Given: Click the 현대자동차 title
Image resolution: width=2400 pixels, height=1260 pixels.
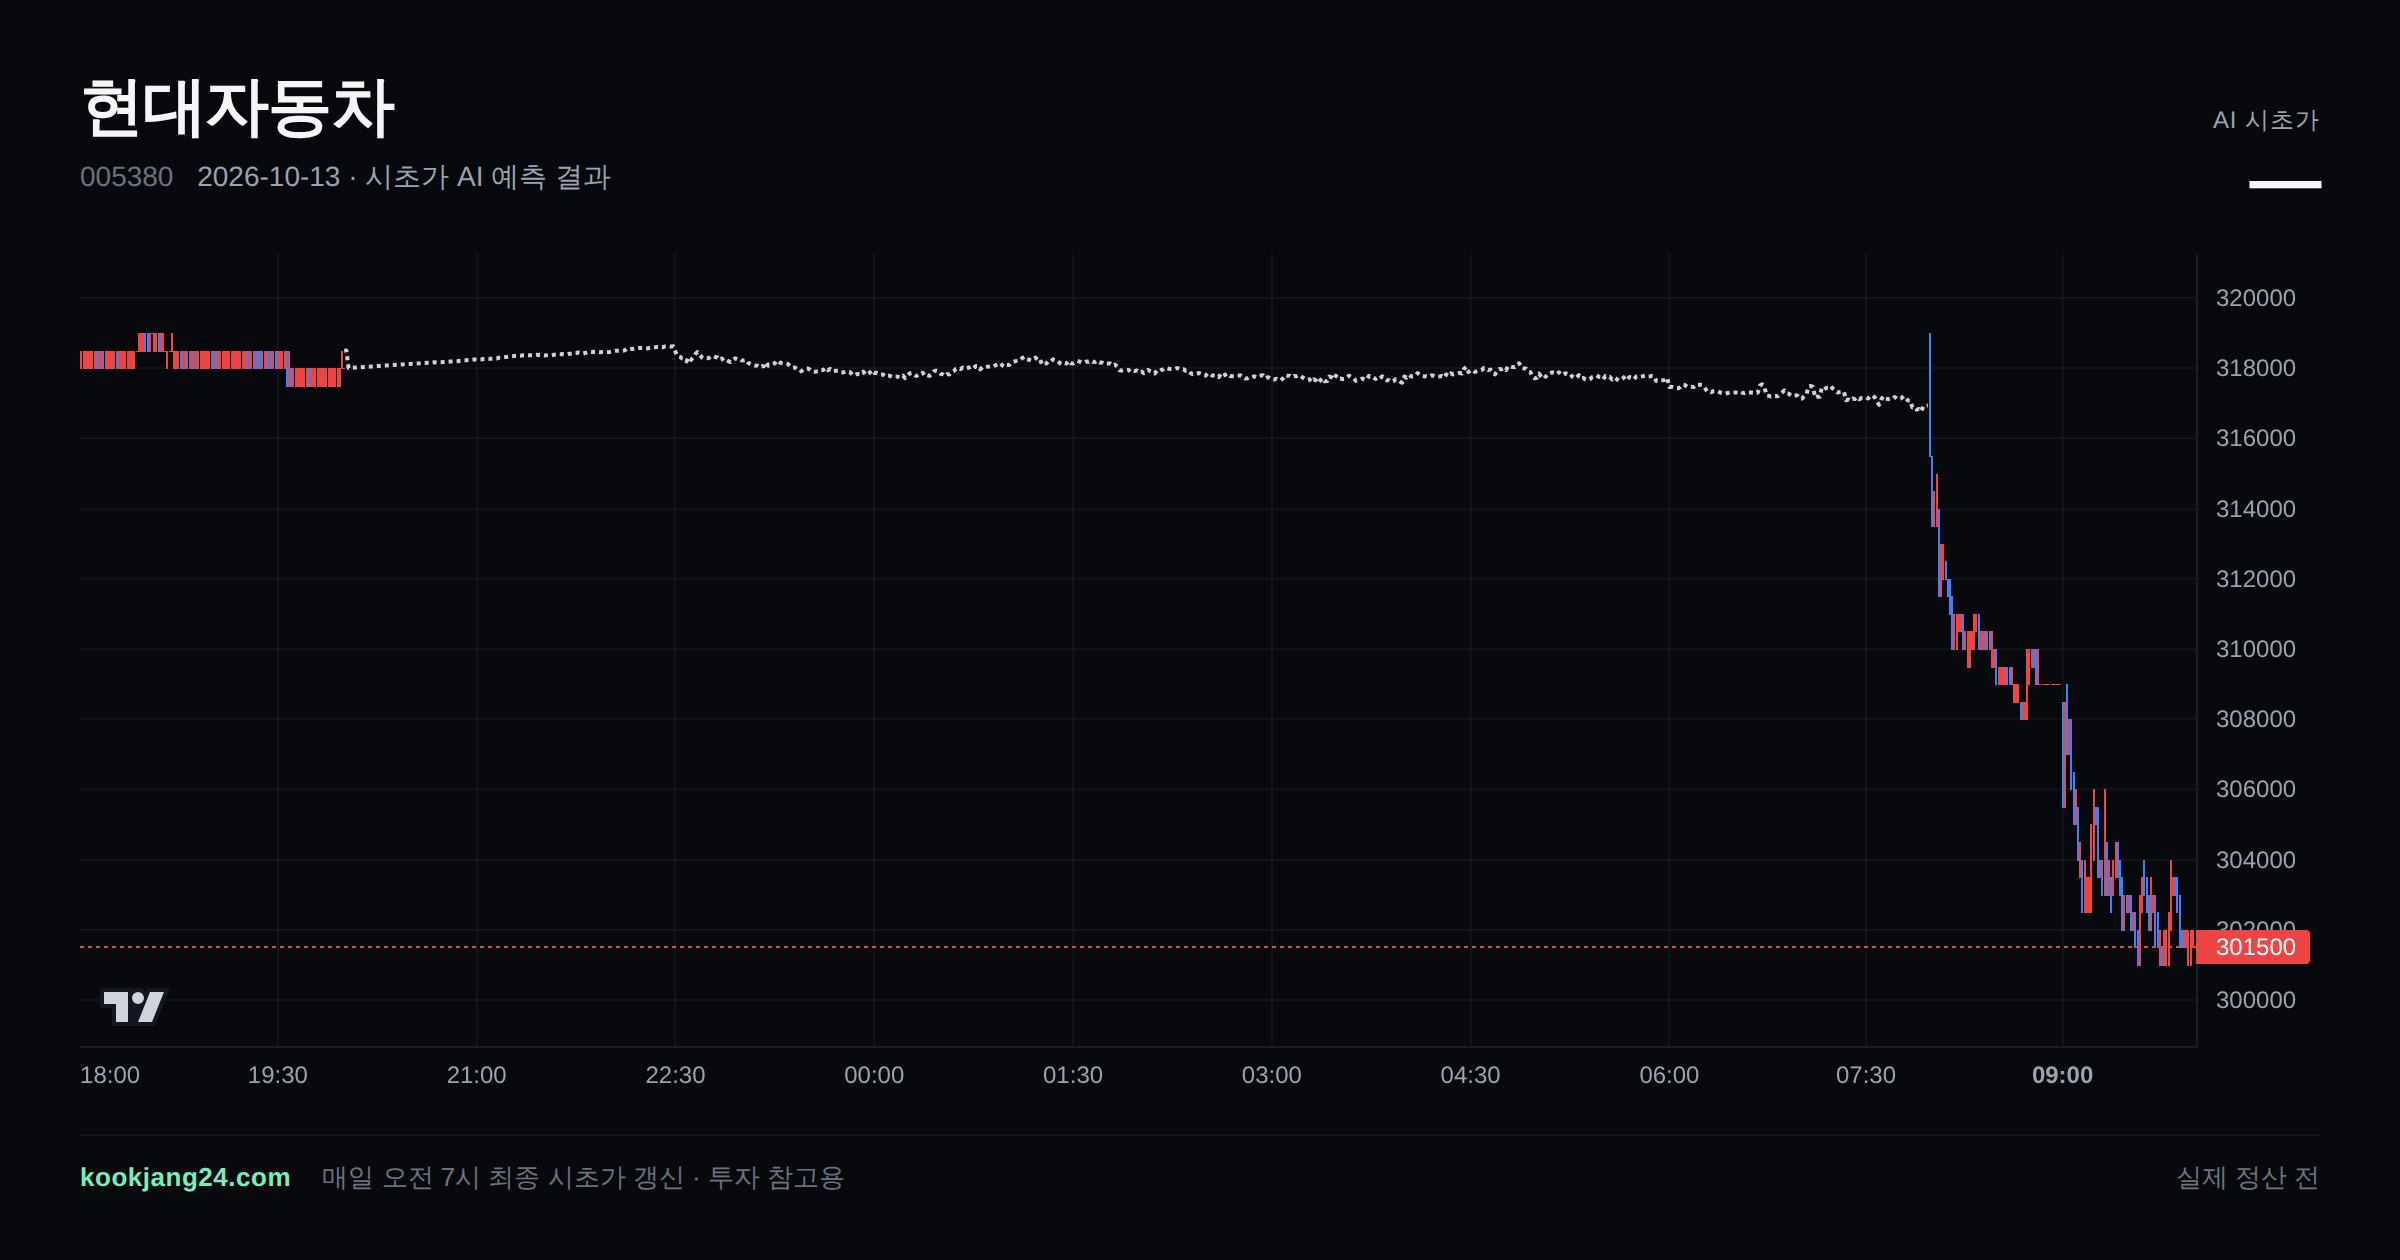Looking at the screenshot, I should (238, 108).
